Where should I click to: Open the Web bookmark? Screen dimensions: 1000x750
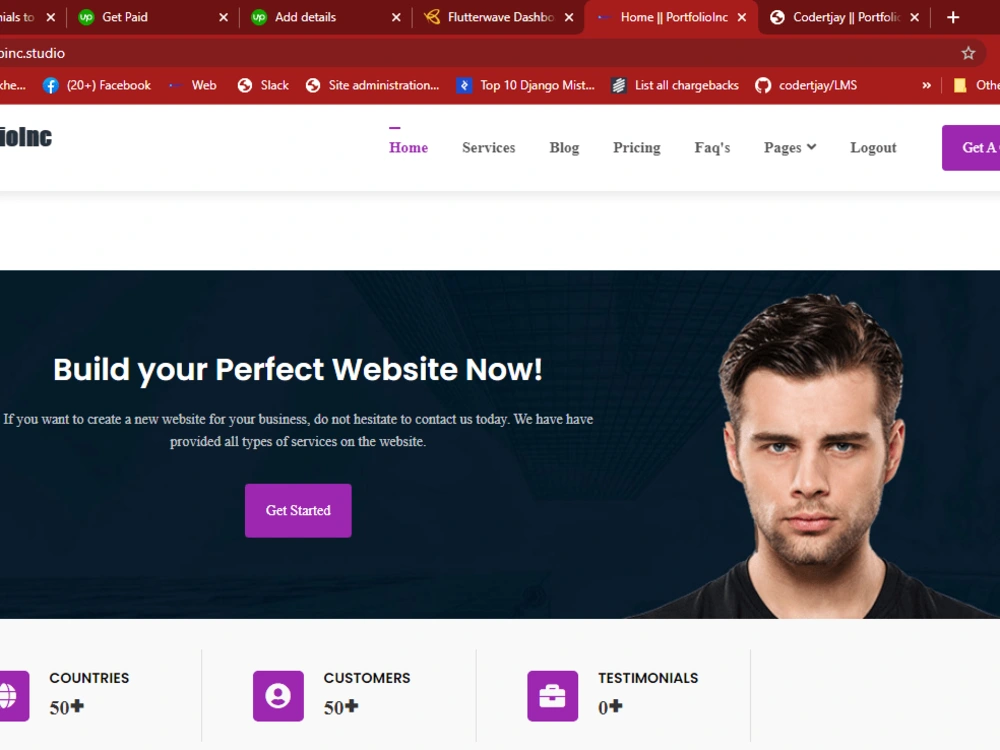coord(193,85)
